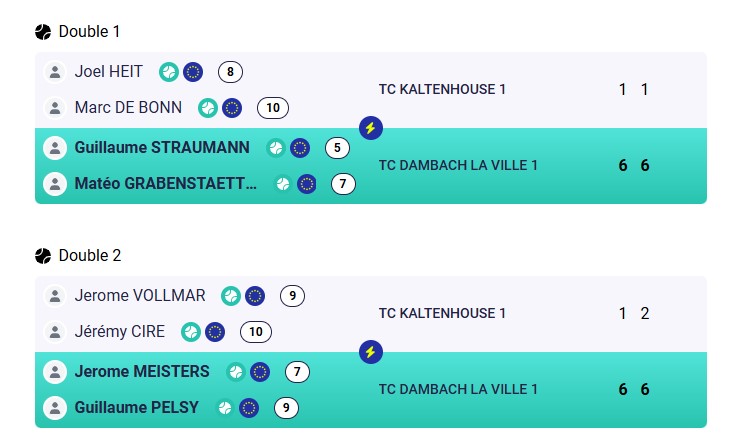Click TC KALTENHOUSE 1 team in Double 1
The height and width of the screenshot is (447, 747).
point(442,89)
